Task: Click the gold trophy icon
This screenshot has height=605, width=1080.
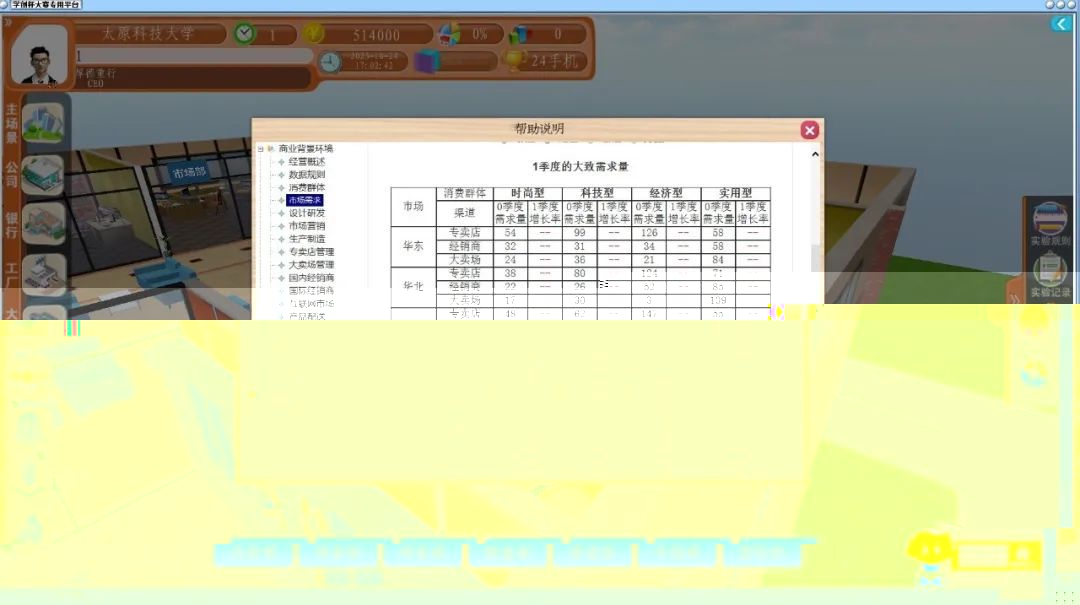Action: 514,61
